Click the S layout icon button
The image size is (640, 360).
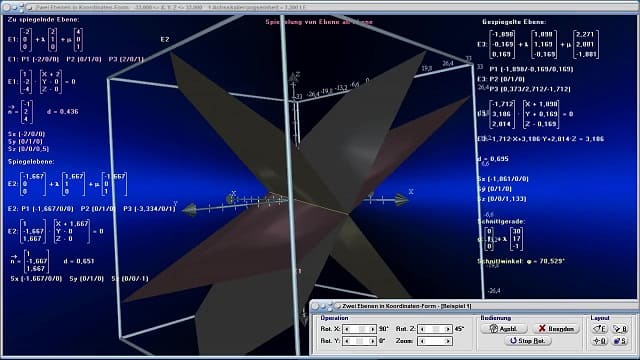(620, 341)
